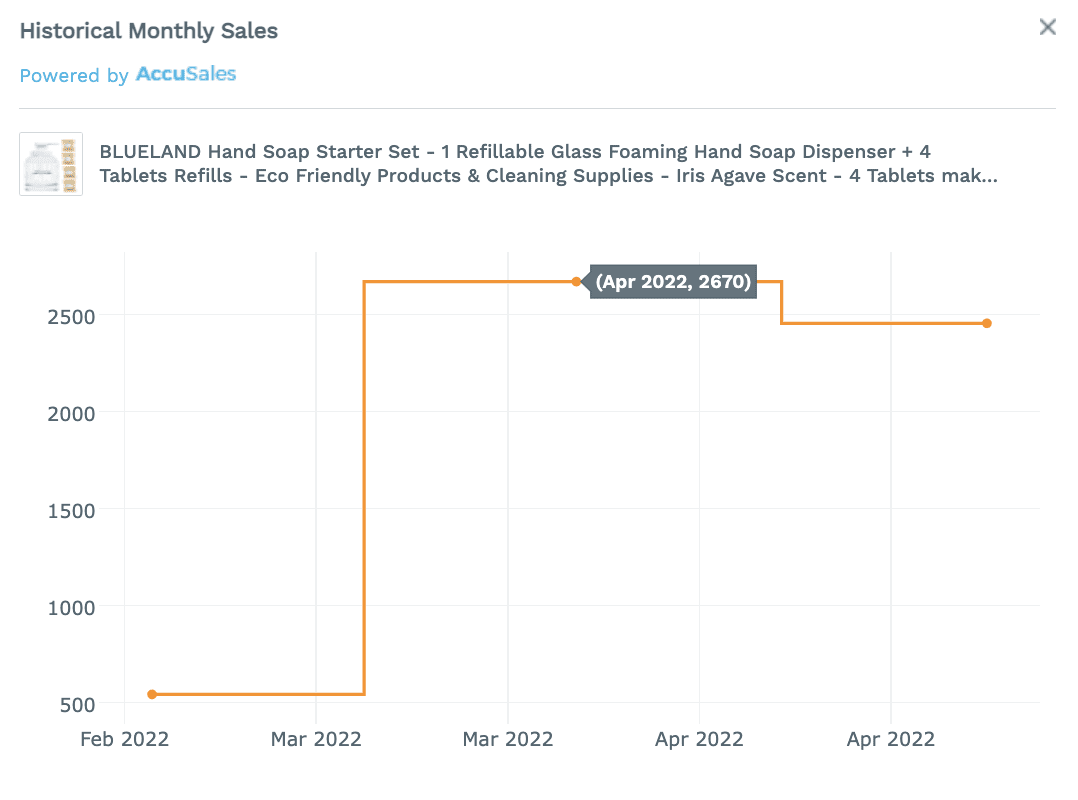
Task: Click the last Apr 2022 axis label
Action: point(890,740)
